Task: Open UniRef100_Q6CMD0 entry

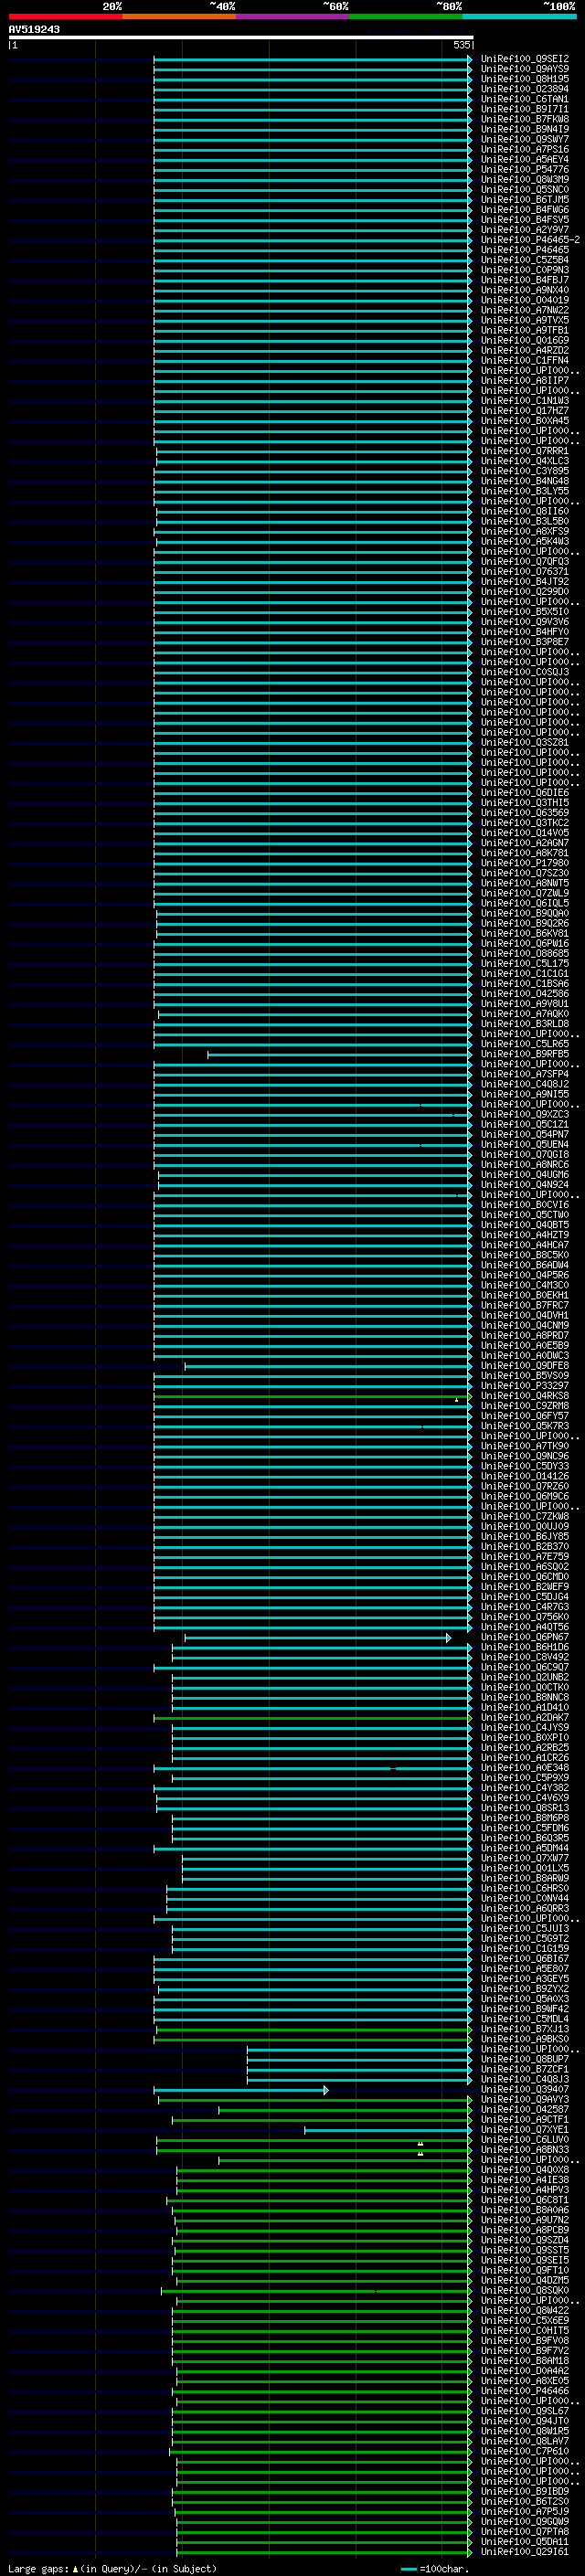Action: pos(525,1576)
